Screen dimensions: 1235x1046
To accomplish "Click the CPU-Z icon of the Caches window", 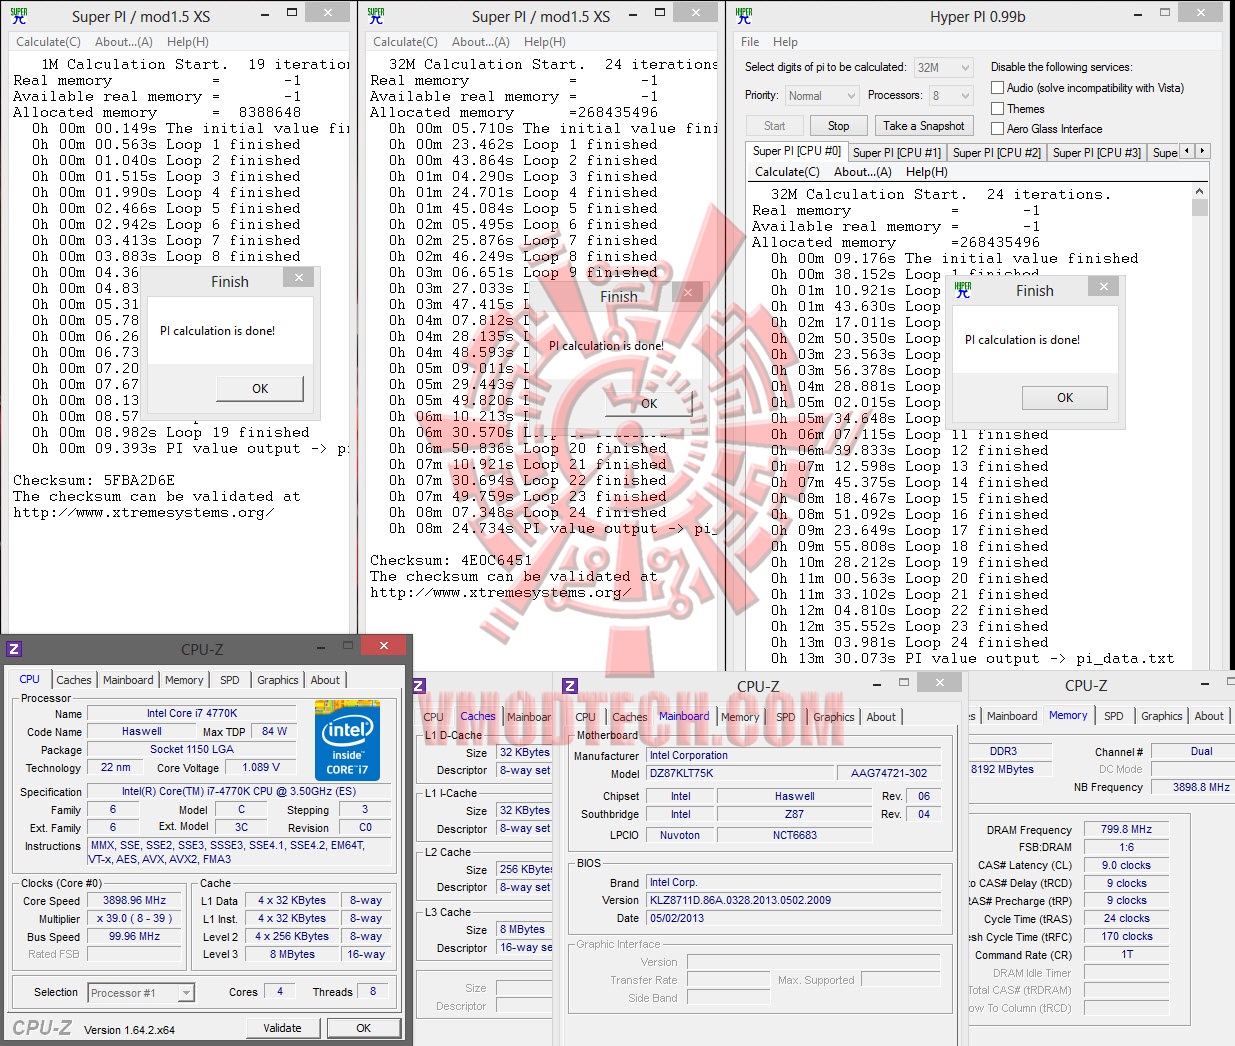I will (x=419, y=686).
